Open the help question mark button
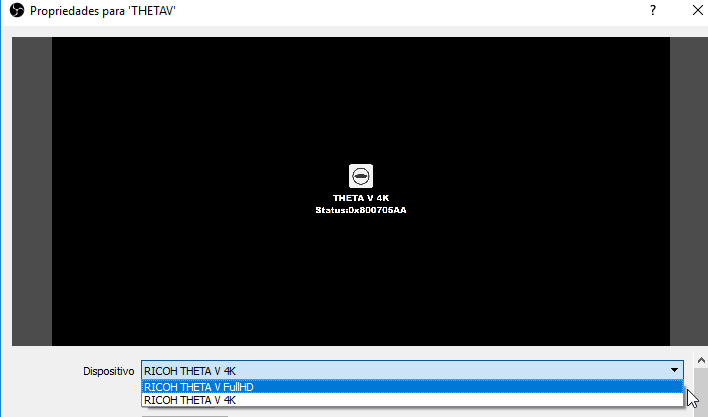This screenshot has width=708, height=417. tap(653, 10)
